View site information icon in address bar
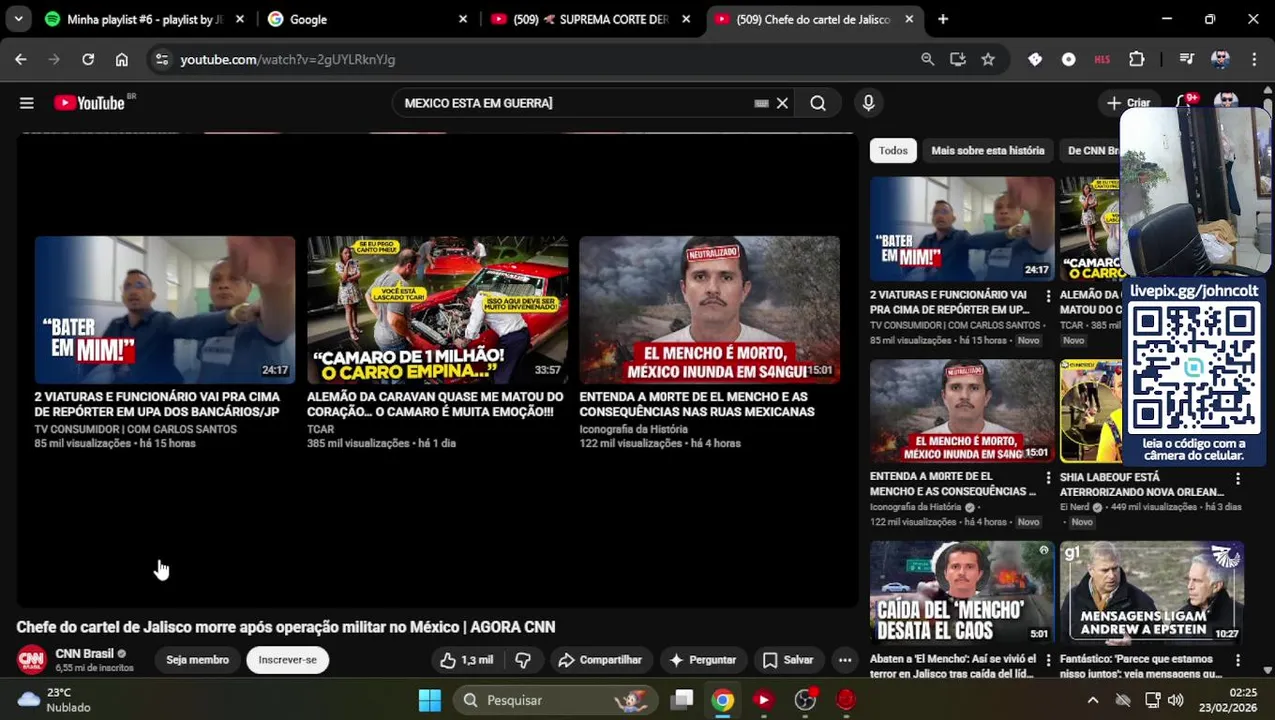 [x=162, y=60]
